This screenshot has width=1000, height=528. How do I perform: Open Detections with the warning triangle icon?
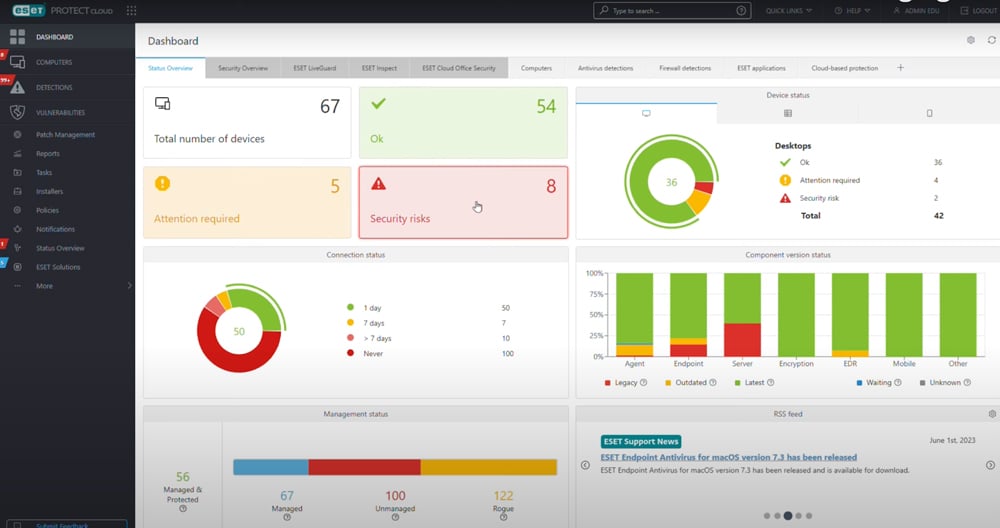pyautogui.click(x=53, y=87)
